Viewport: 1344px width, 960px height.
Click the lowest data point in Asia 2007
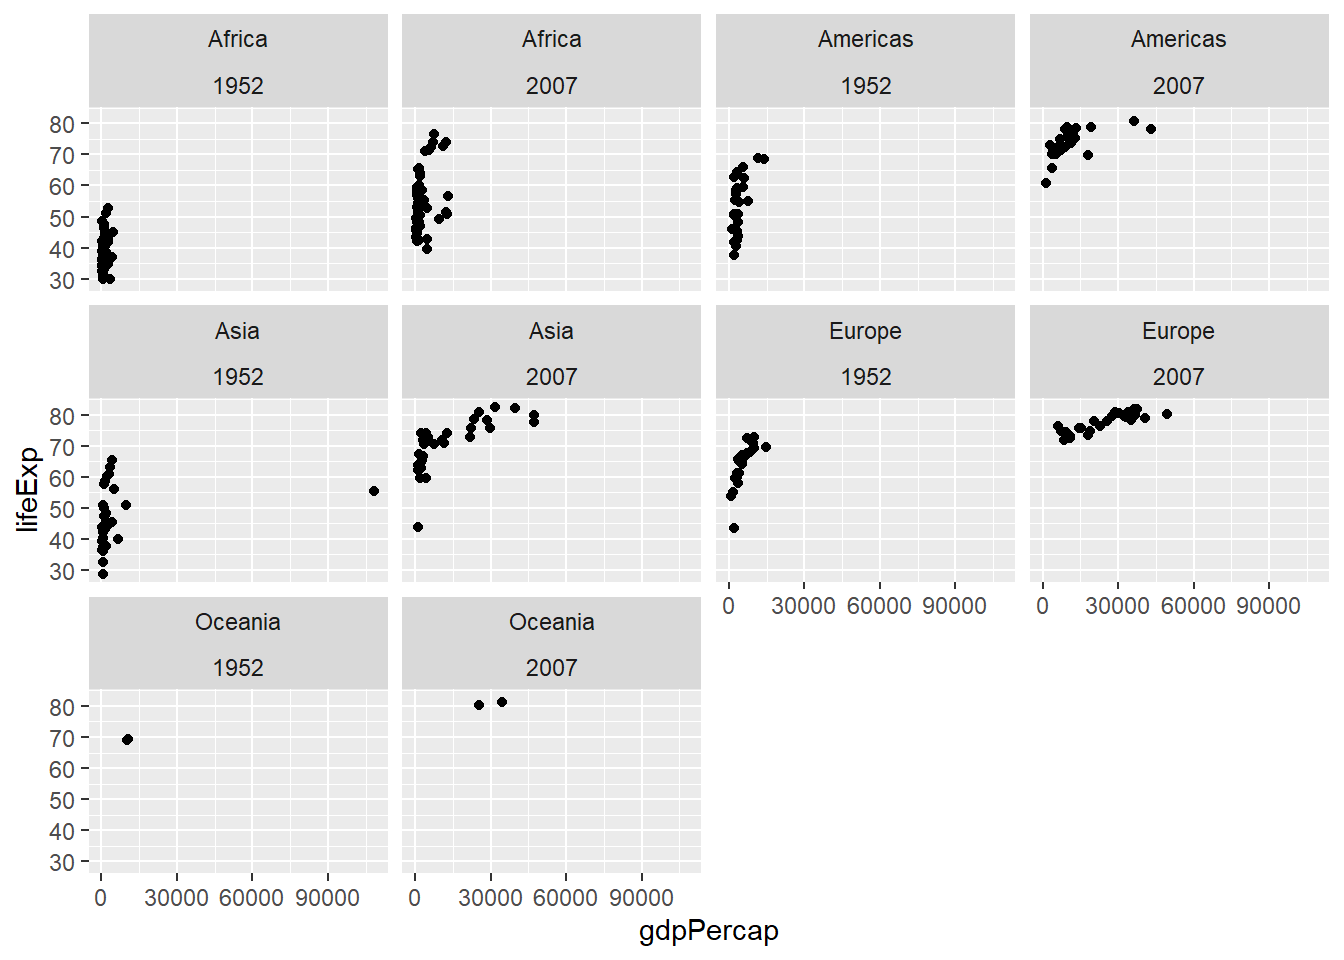click(418, 527)
